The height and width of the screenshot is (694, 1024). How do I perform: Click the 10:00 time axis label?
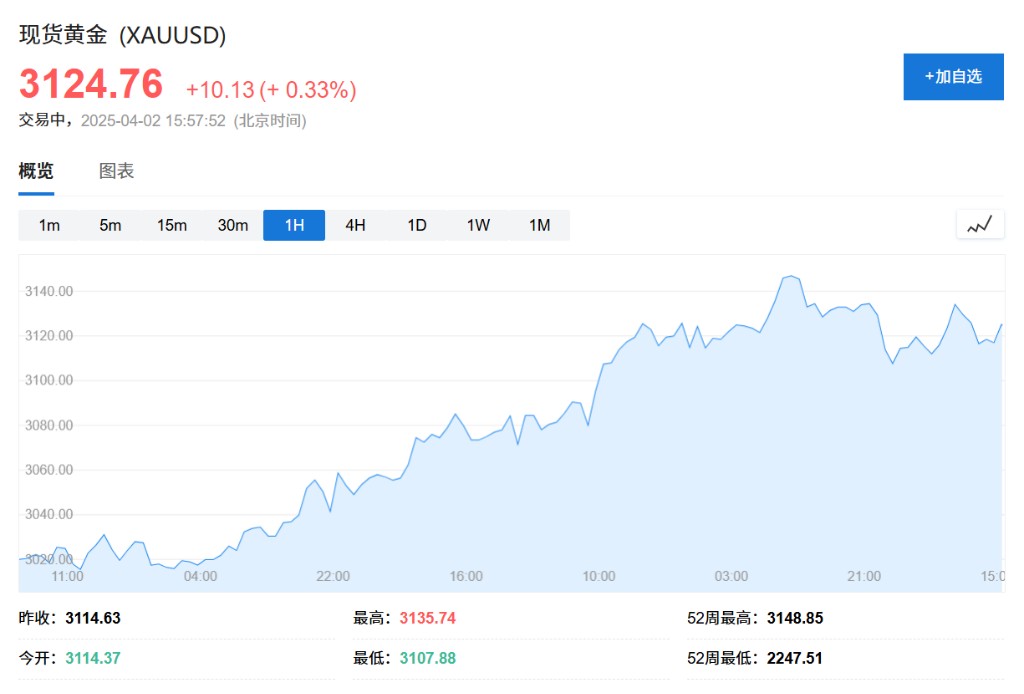599,576
